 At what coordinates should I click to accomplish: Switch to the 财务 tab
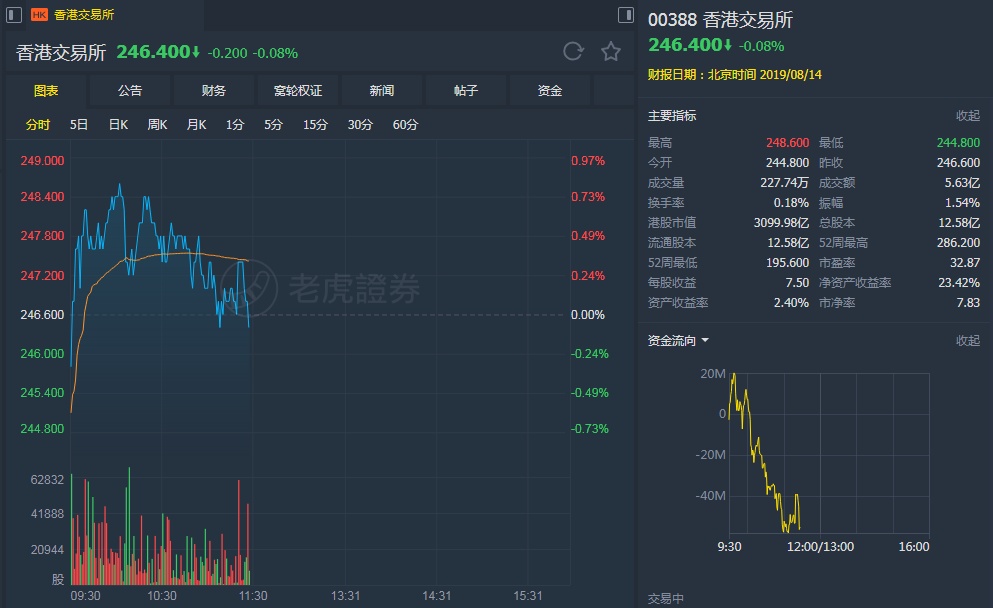pyautogui.click(x=214, y=91)
